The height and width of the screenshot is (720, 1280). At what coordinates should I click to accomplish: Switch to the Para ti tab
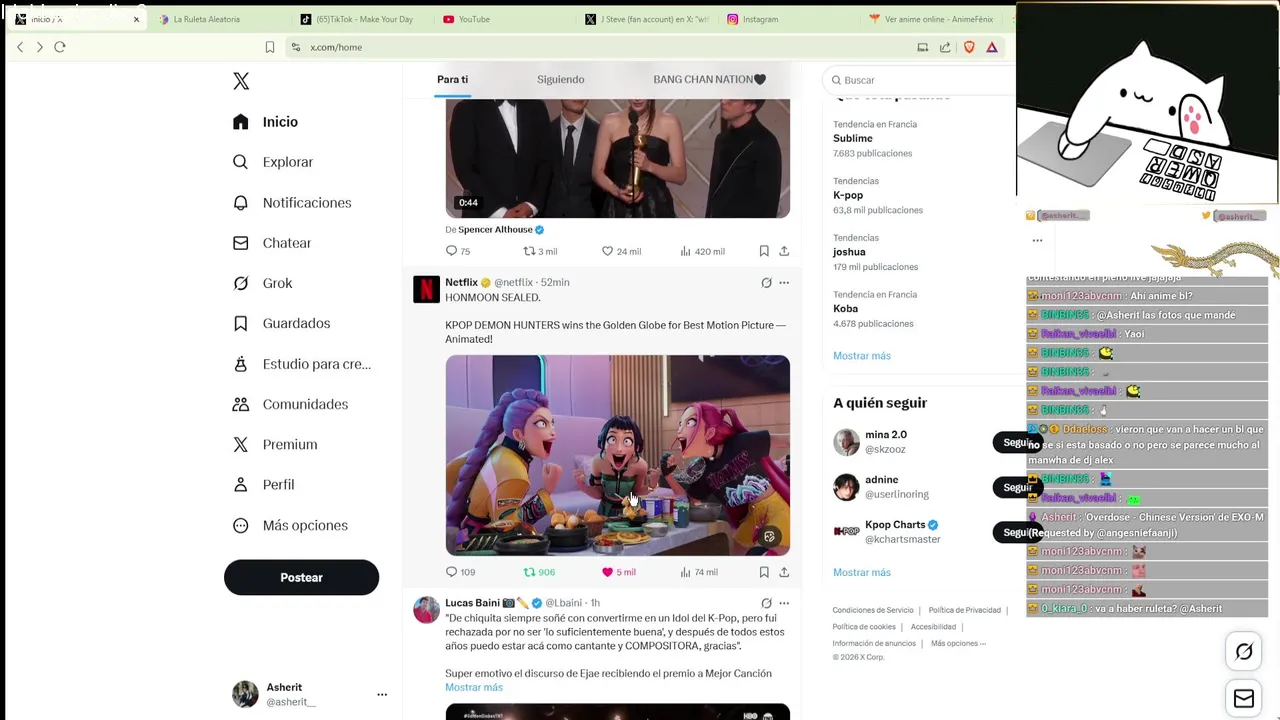[452, 79]
